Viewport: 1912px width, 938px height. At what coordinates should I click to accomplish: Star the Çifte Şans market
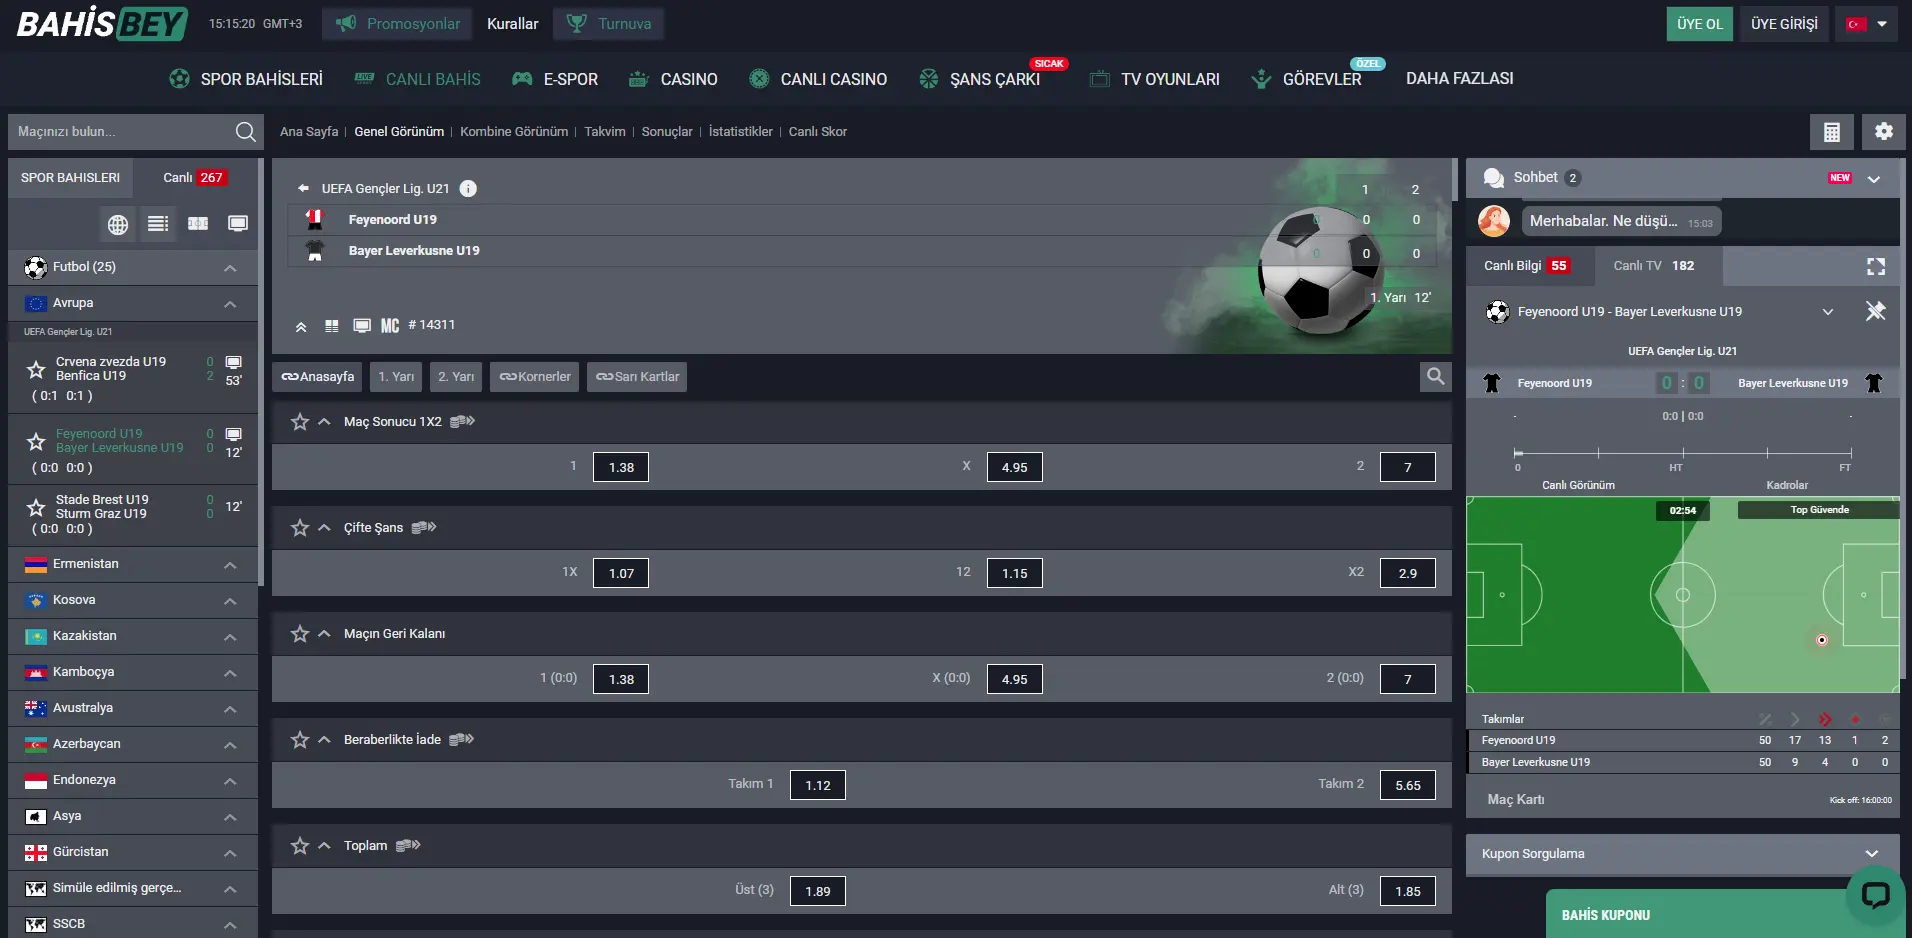(x=300, y=528)
